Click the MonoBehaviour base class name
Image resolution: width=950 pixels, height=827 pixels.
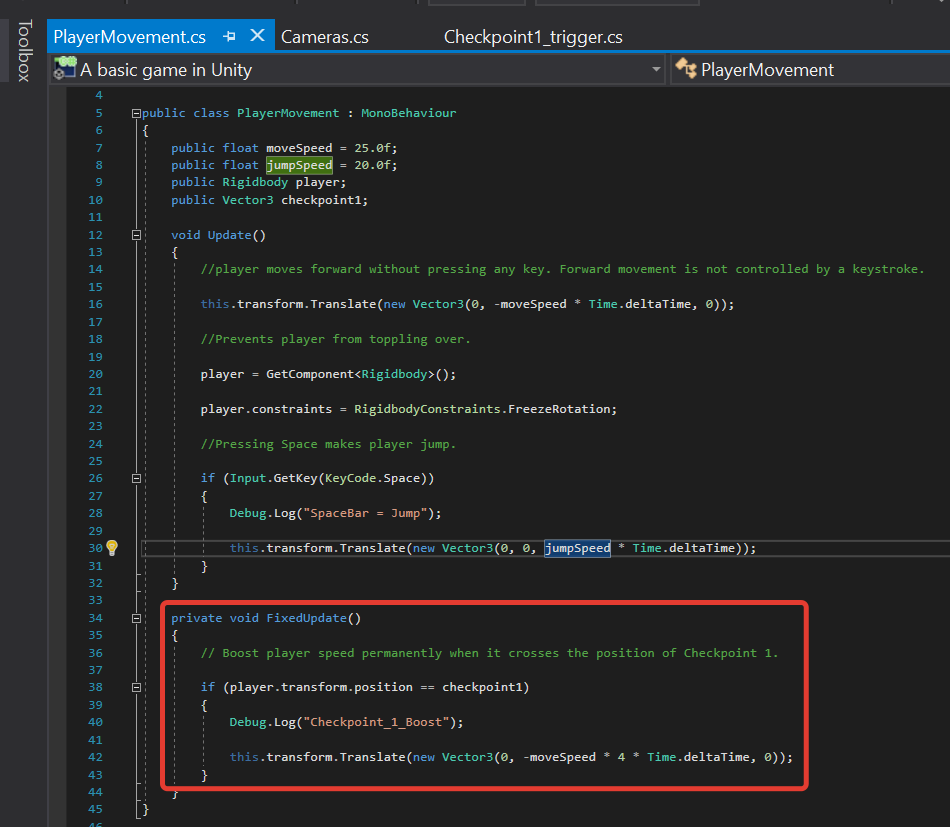(408, 113)
